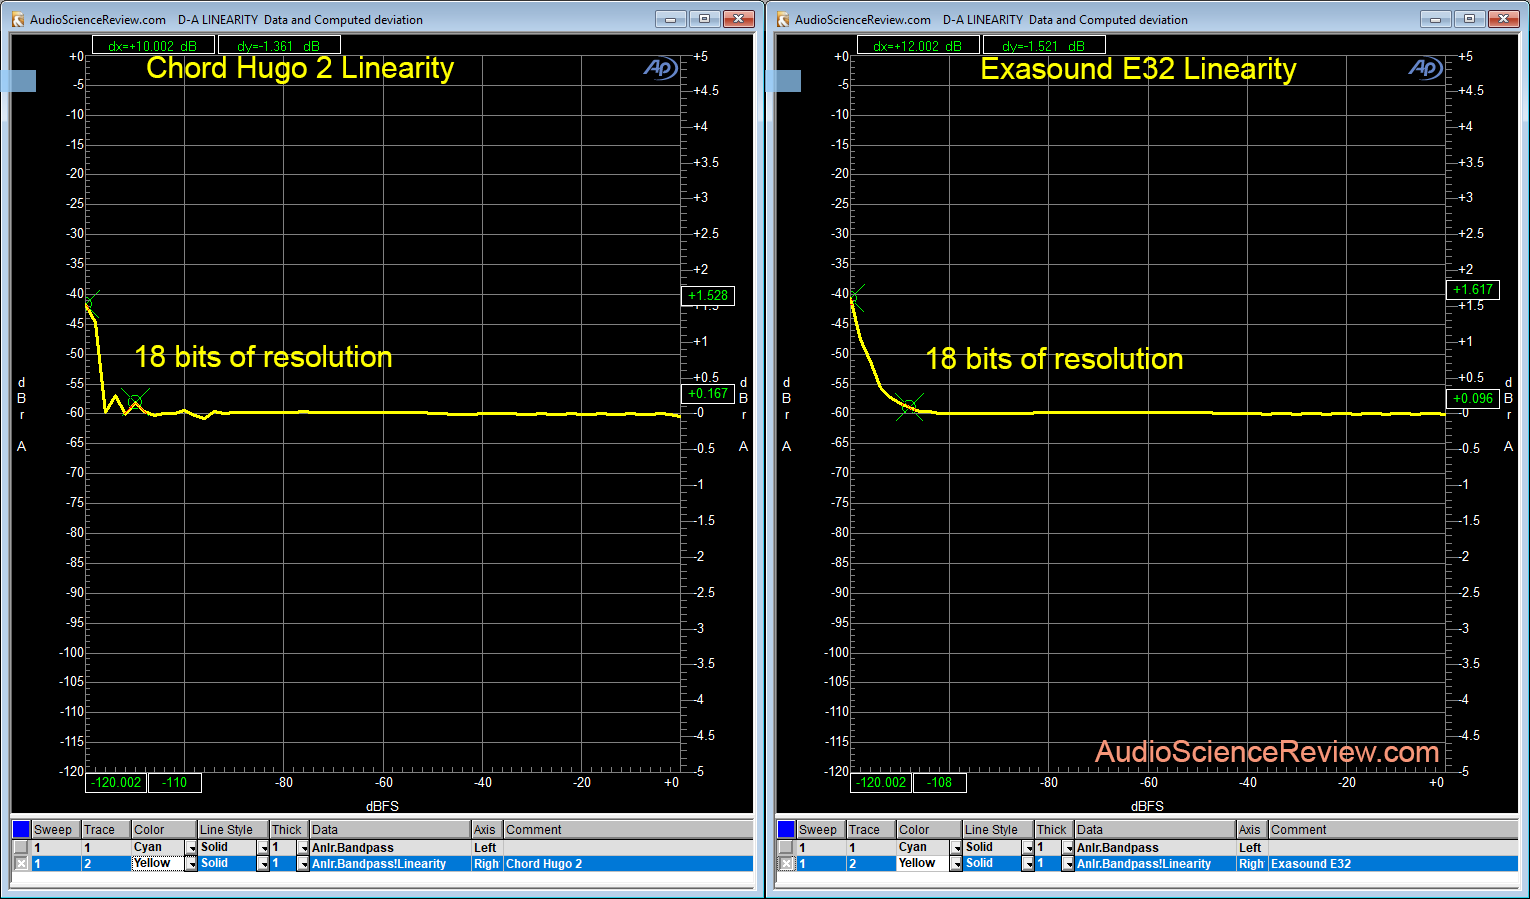The width and height of the screenshot is (1530, 899).
Task: Click the -120.002 cursor box in Chord Hugo 2 window
Action: pyautogui.click(x=117, y=783)
